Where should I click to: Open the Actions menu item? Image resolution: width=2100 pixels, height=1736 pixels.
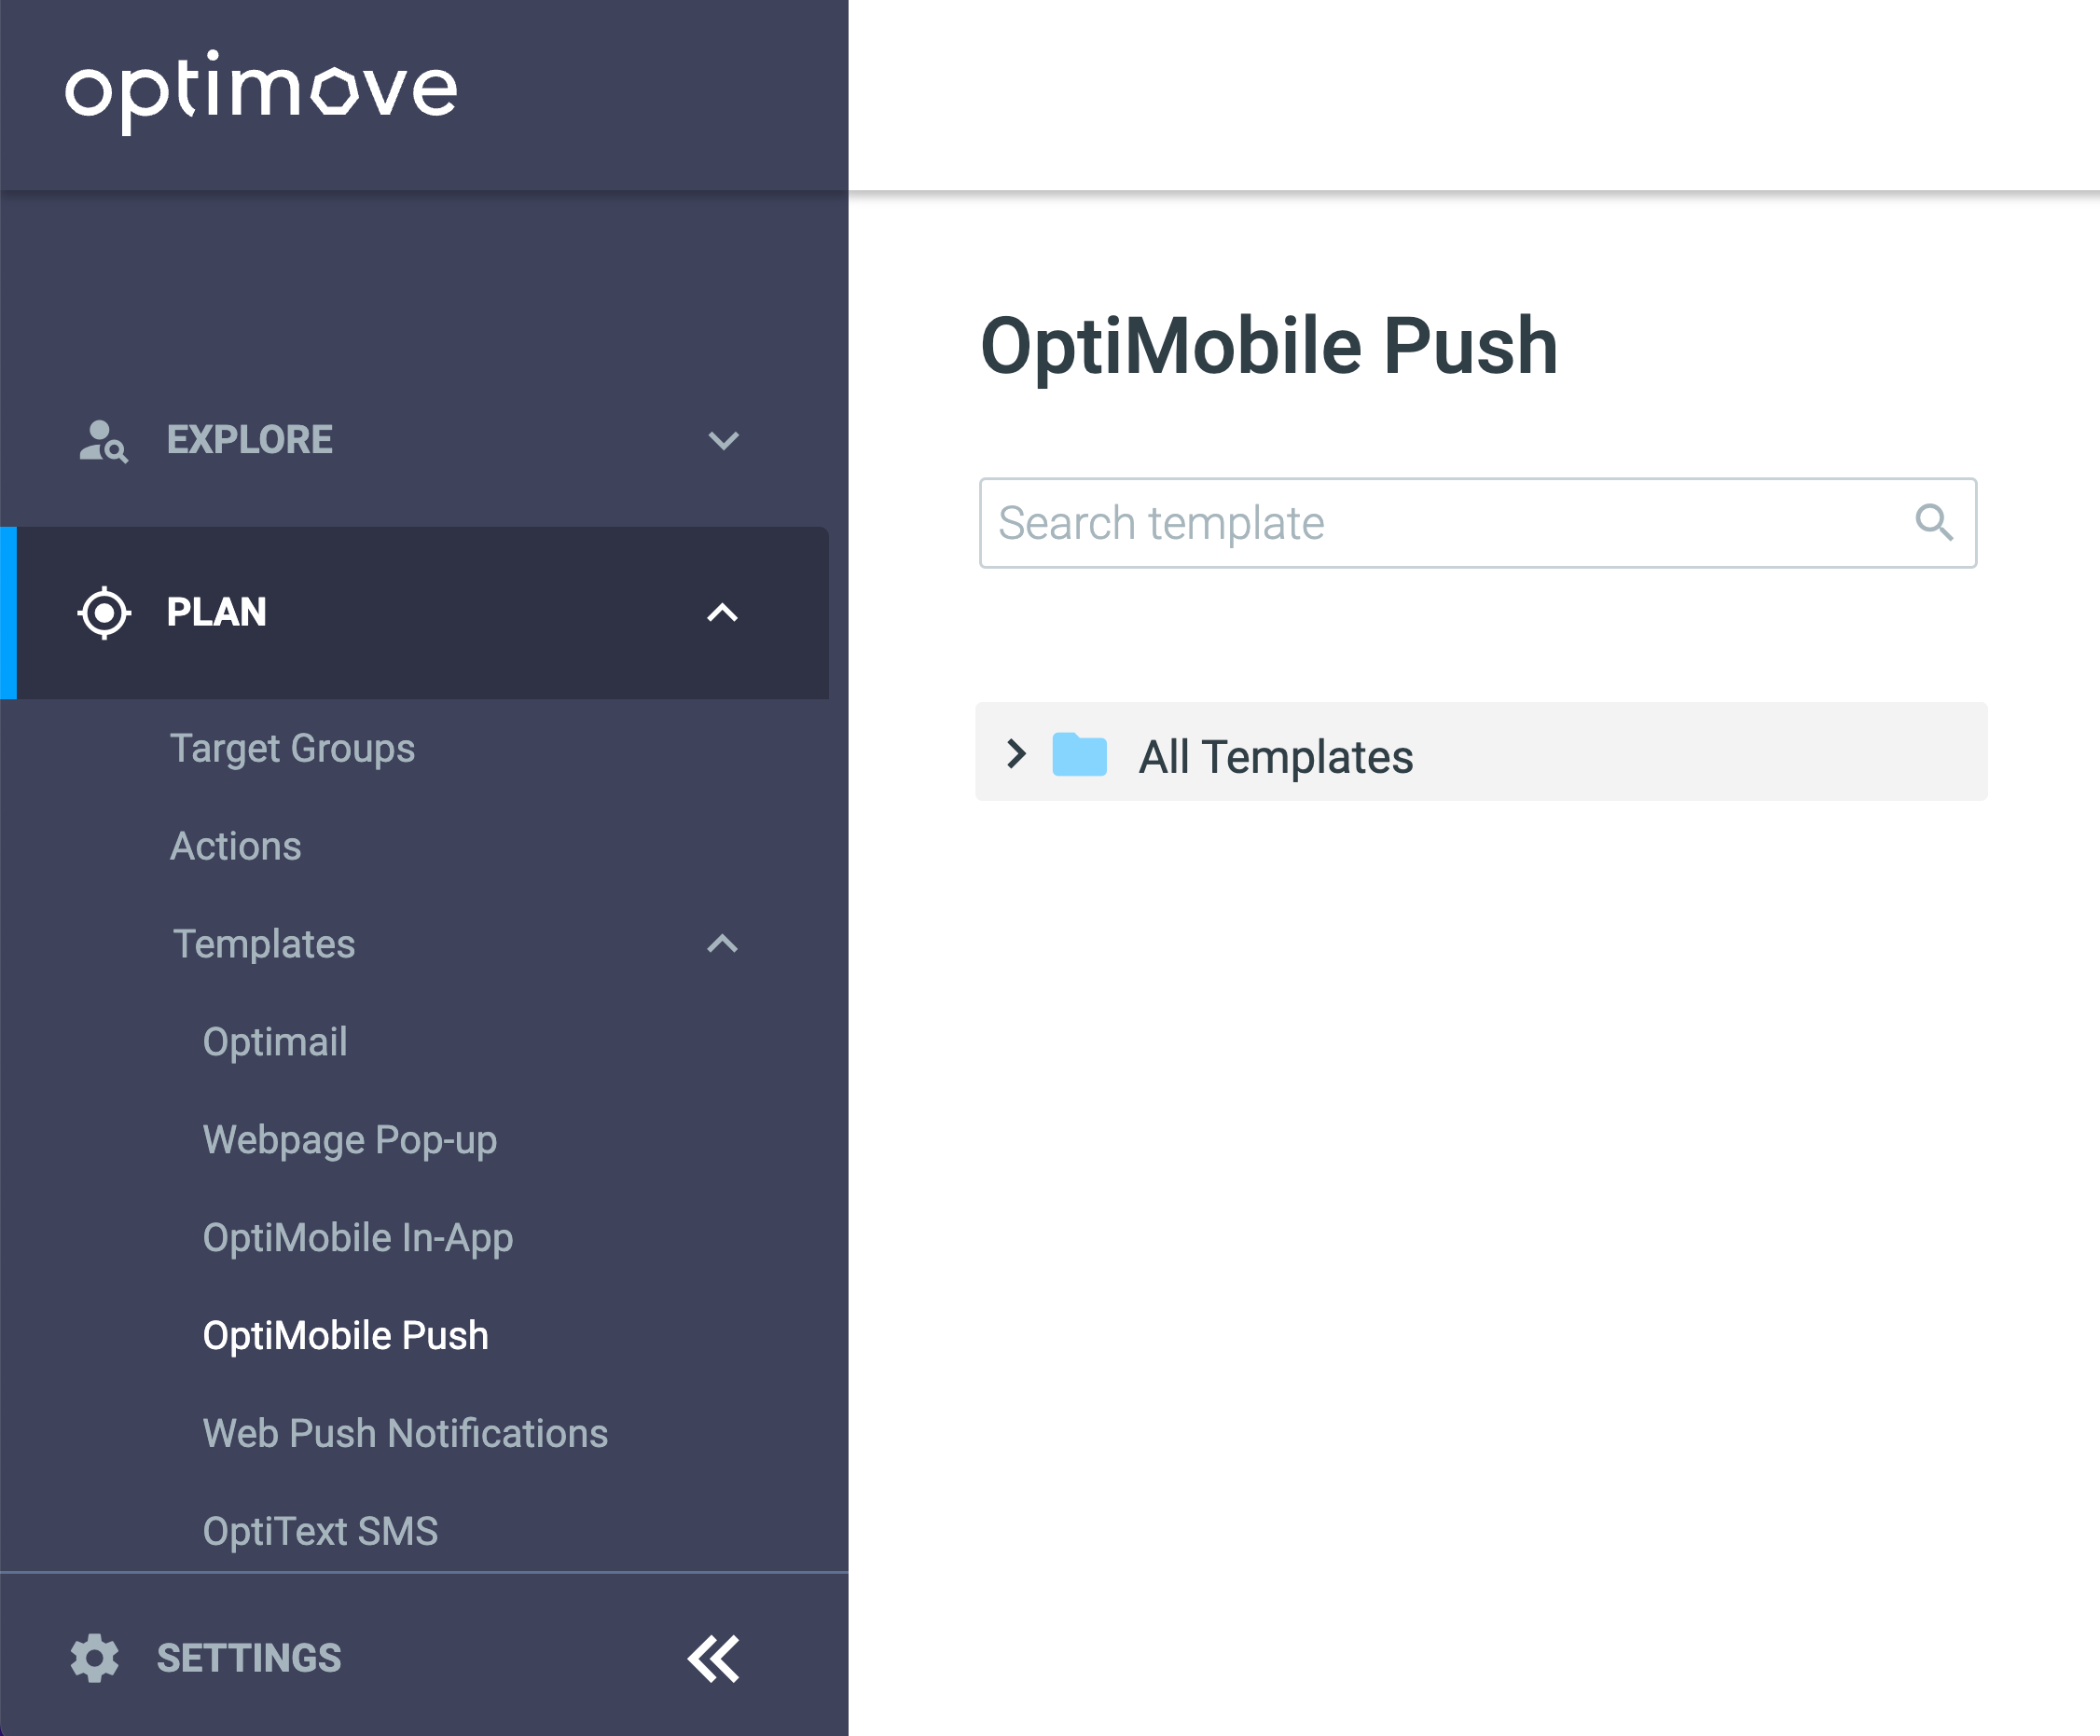(x=236, y=846)
